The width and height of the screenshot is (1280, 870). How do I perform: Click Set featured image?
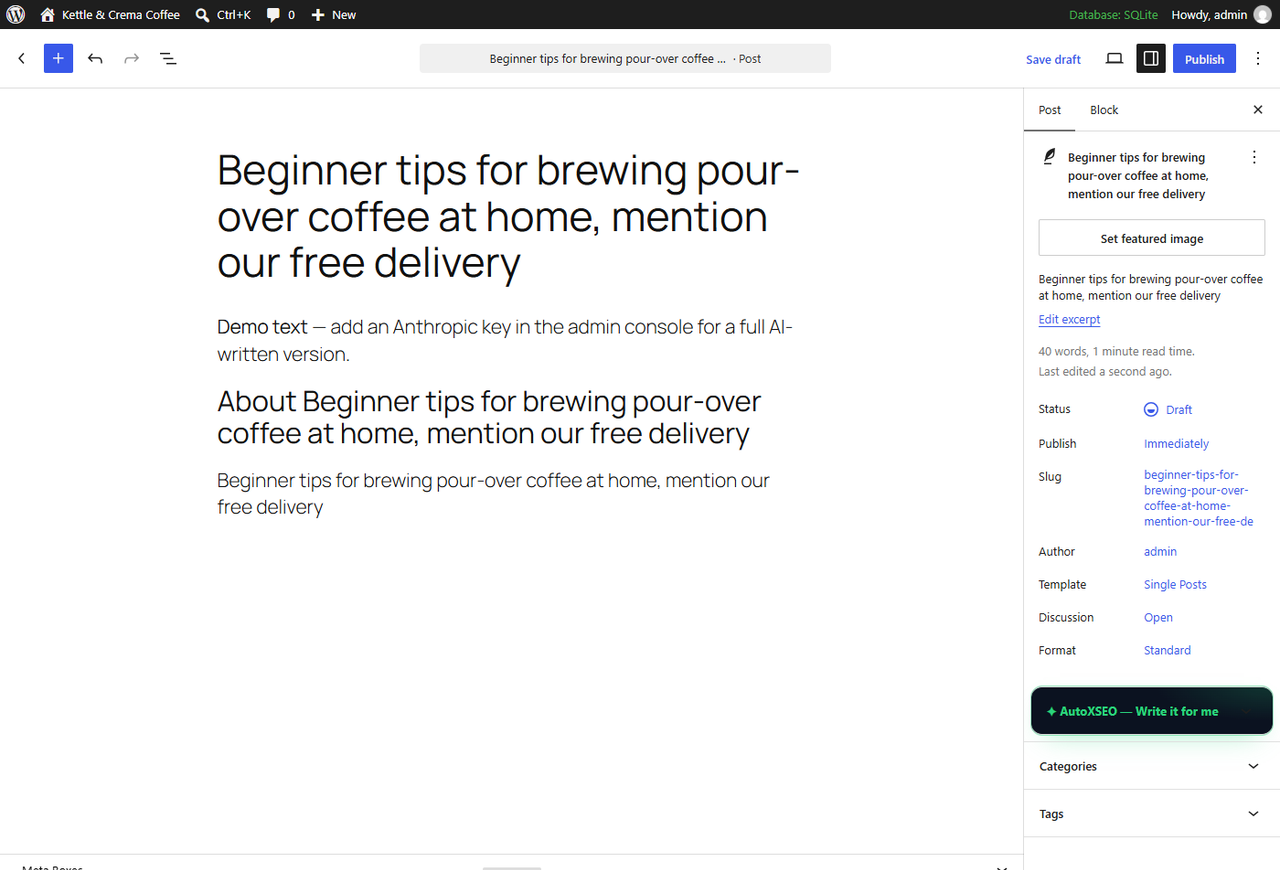[1152, 239]
